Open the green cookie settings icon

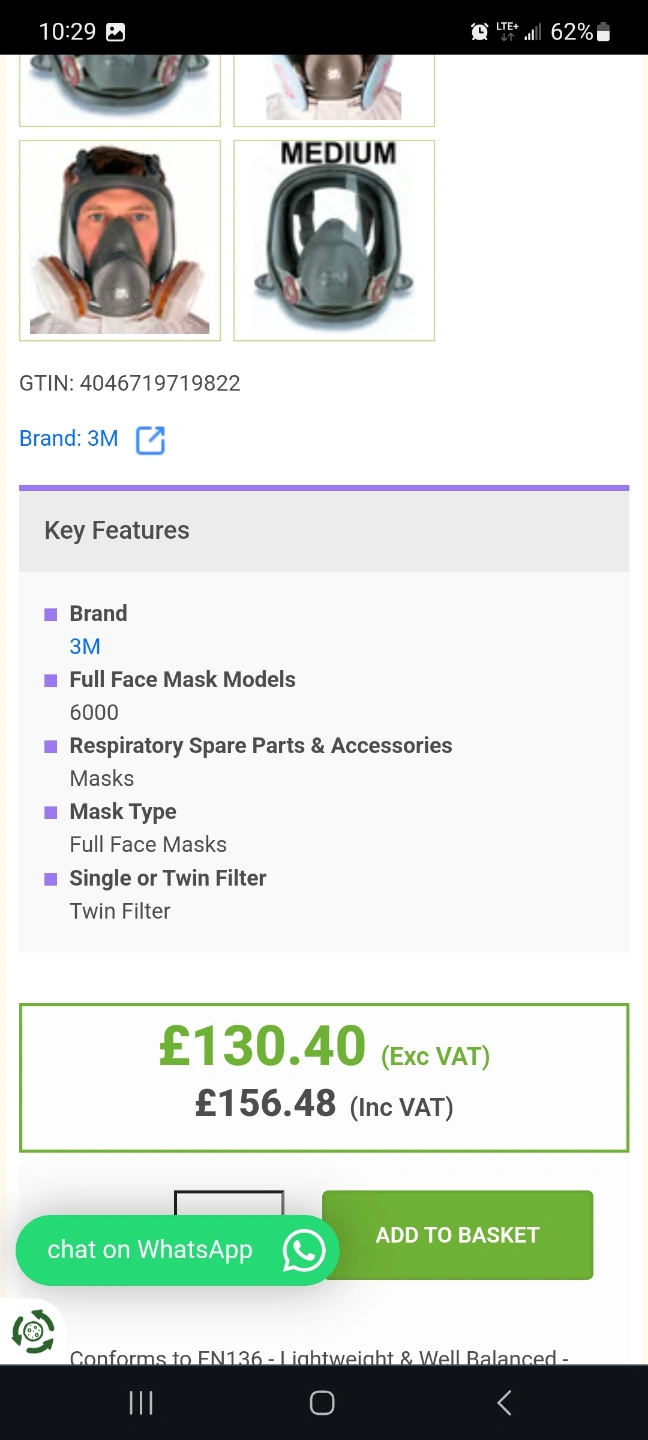pos(33,1332)
